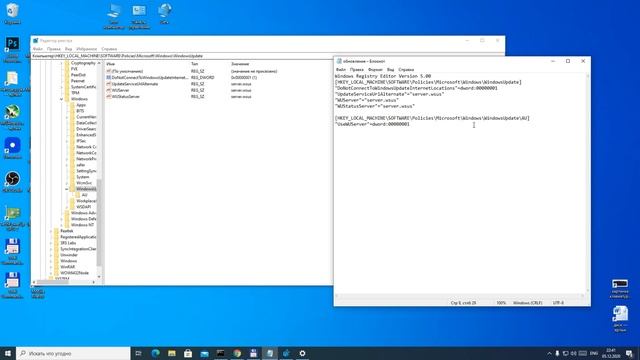Open the blue round app desktop shortcut

pyautogui.click(x=12, y=145)
